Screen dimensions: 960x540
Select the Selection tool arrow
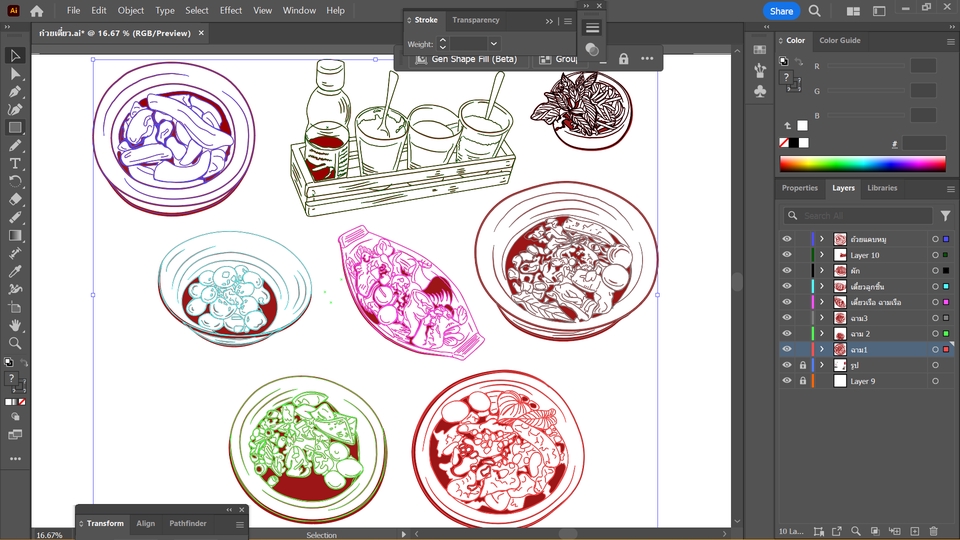click(x=15, y=56)
